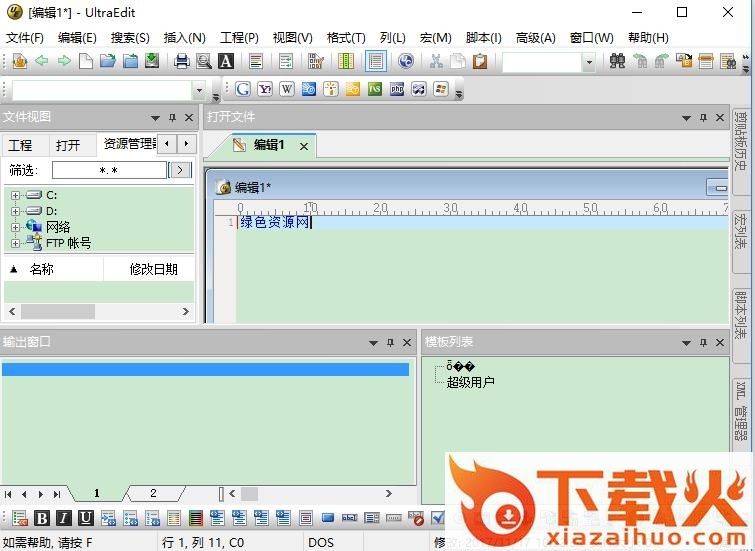Viewport: 755px width, 551px height.
Task: Click the green back arrow toolbar icon
Action: pos(42,61)
